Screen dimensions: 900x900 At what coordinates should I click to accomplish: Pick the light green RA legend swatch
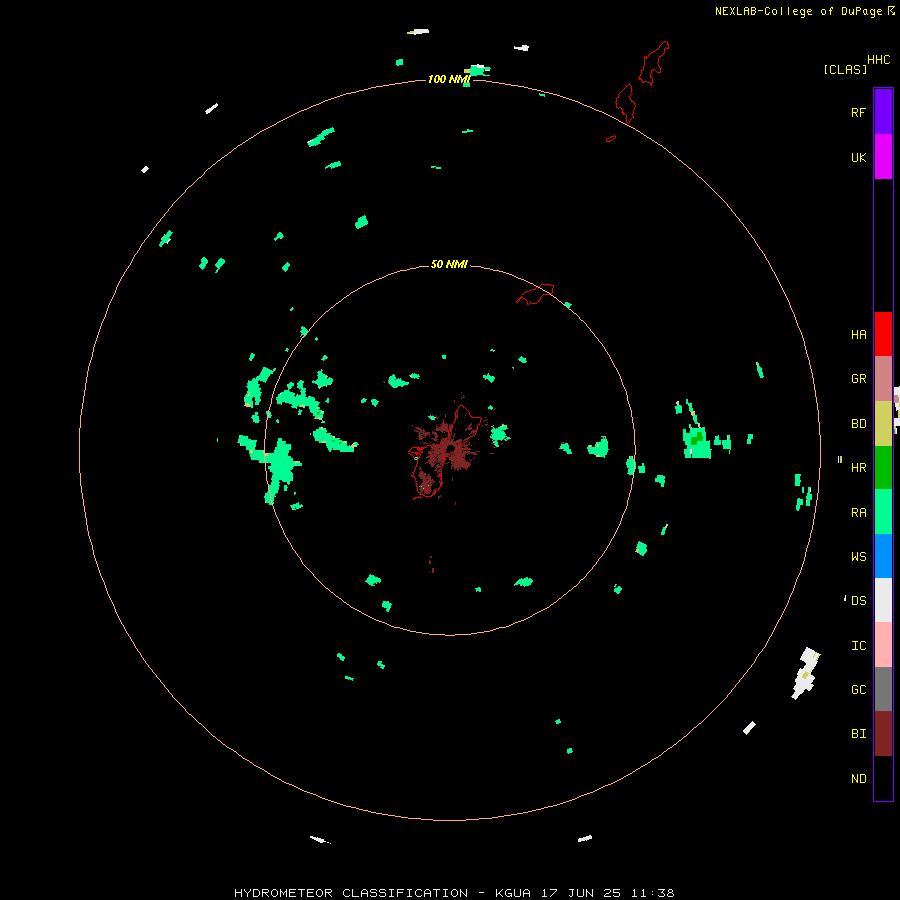[x=883, y=512]
